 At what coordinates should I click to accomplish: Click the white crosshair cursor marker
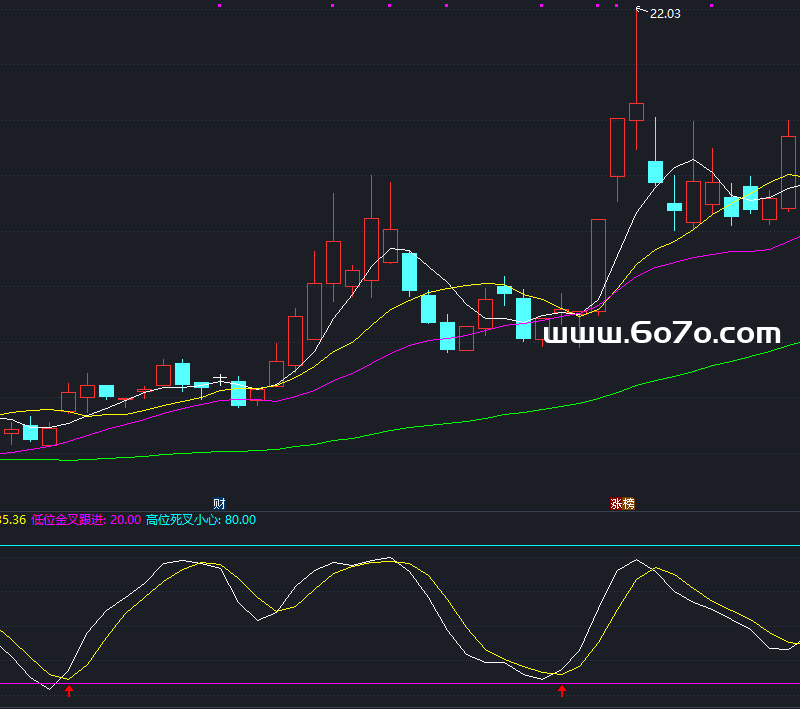(x=220, y=379)
